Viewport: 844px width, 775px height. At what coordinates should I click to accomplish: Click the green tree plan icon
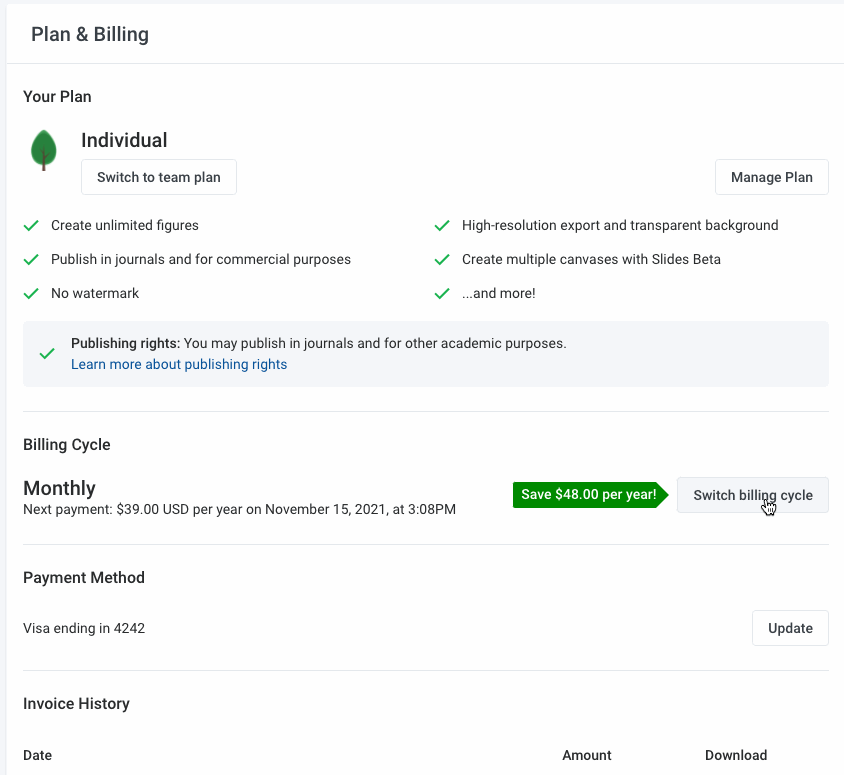click(x=43, y=150)
